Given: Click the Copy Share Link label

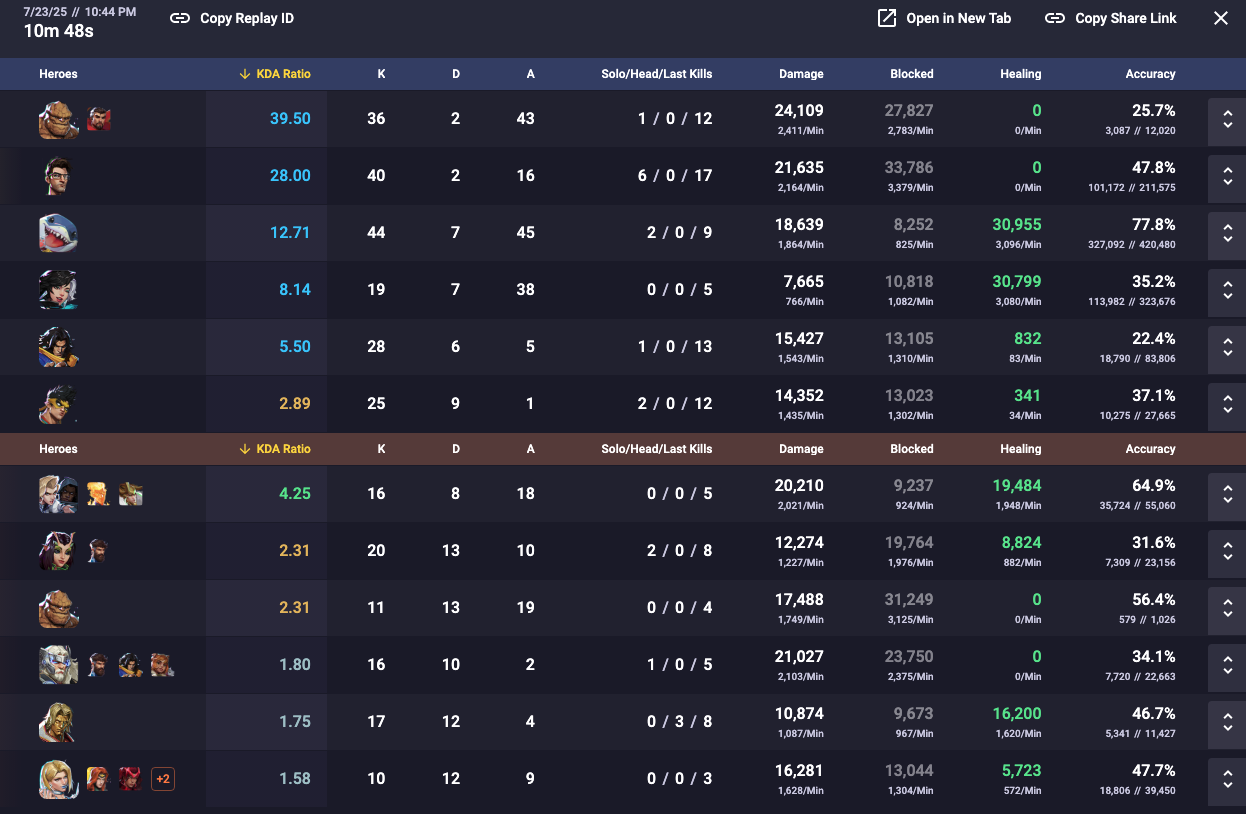Looking at the screenshot, I should (x=1126, y=18).
